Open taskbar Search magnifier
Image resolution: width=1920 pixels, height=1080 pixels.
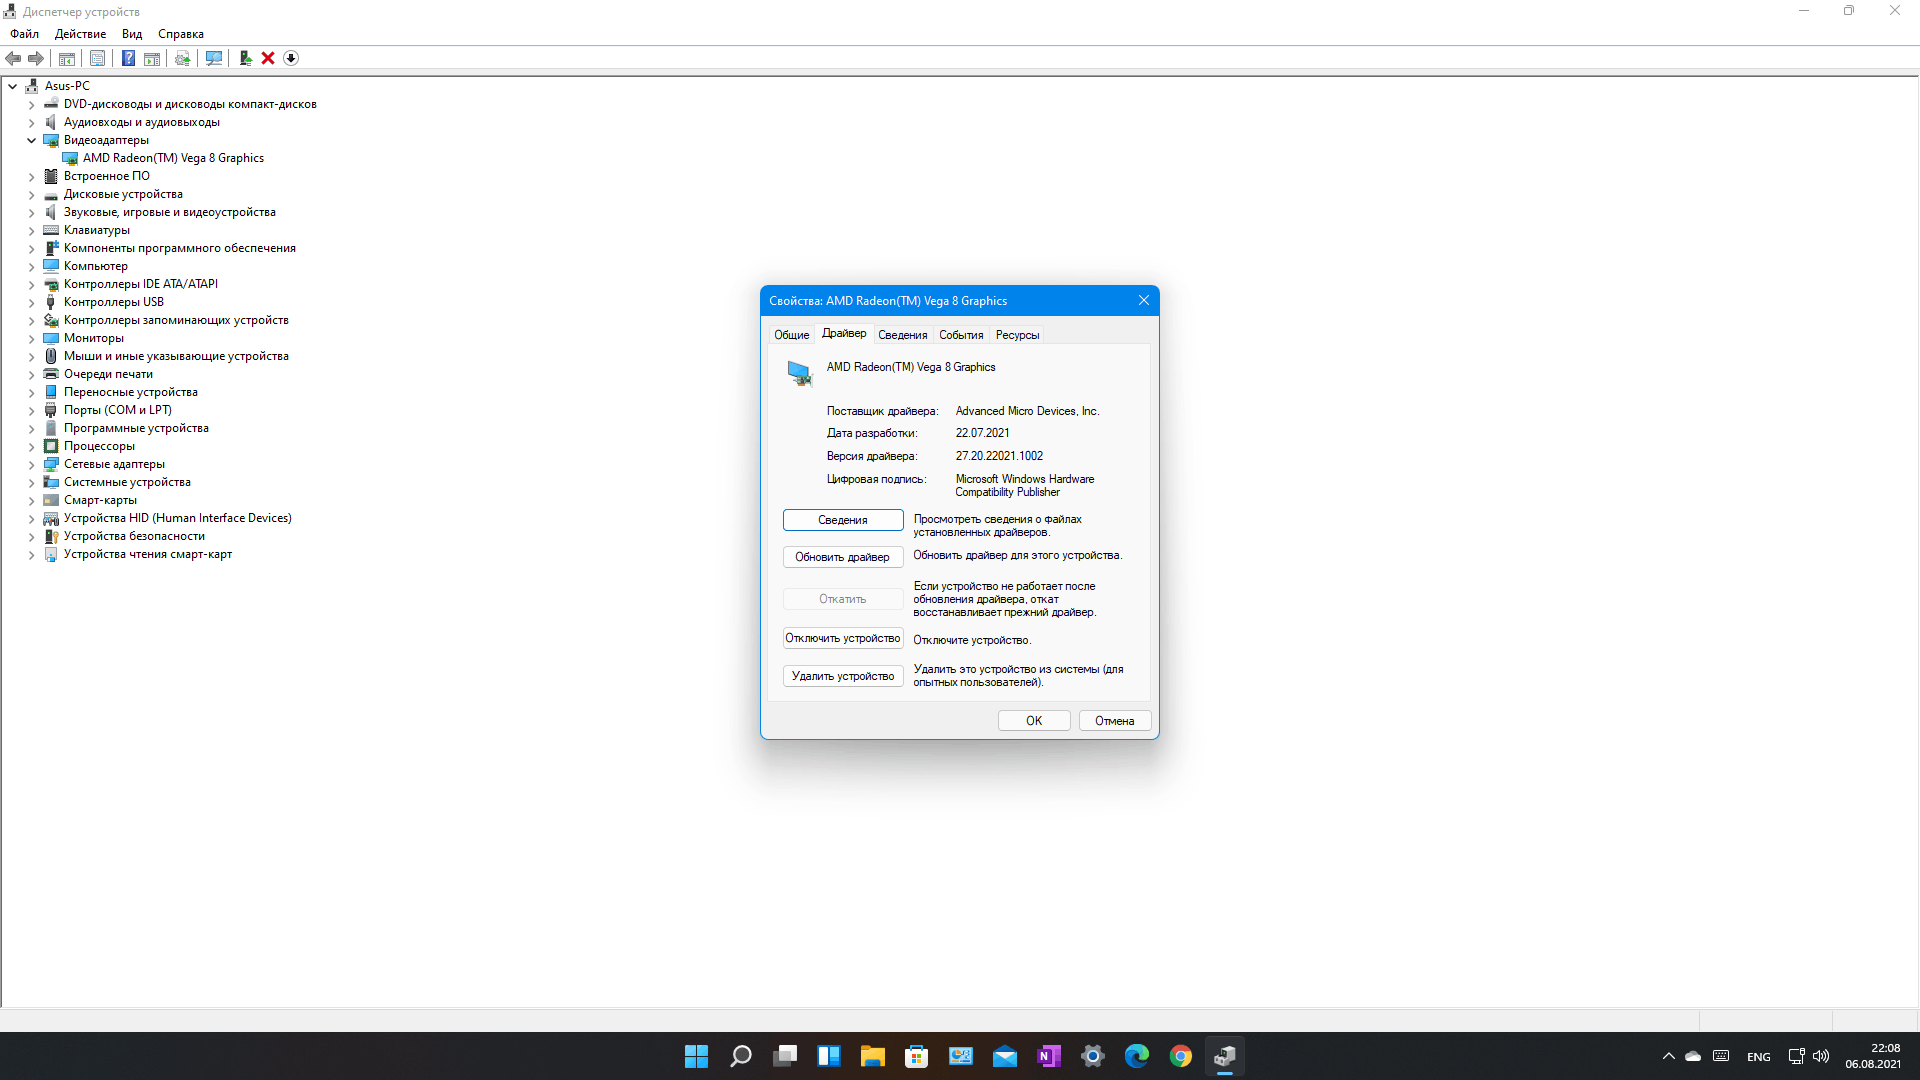point(740,1056)
